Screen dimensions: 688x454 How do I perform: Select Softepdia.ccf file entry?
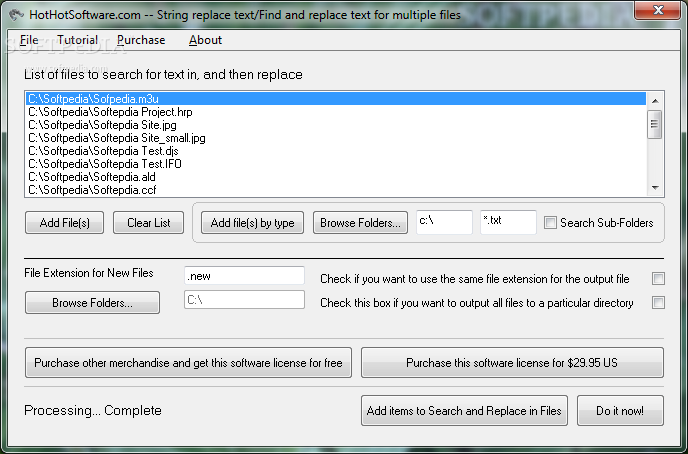[x=336, y=189]
